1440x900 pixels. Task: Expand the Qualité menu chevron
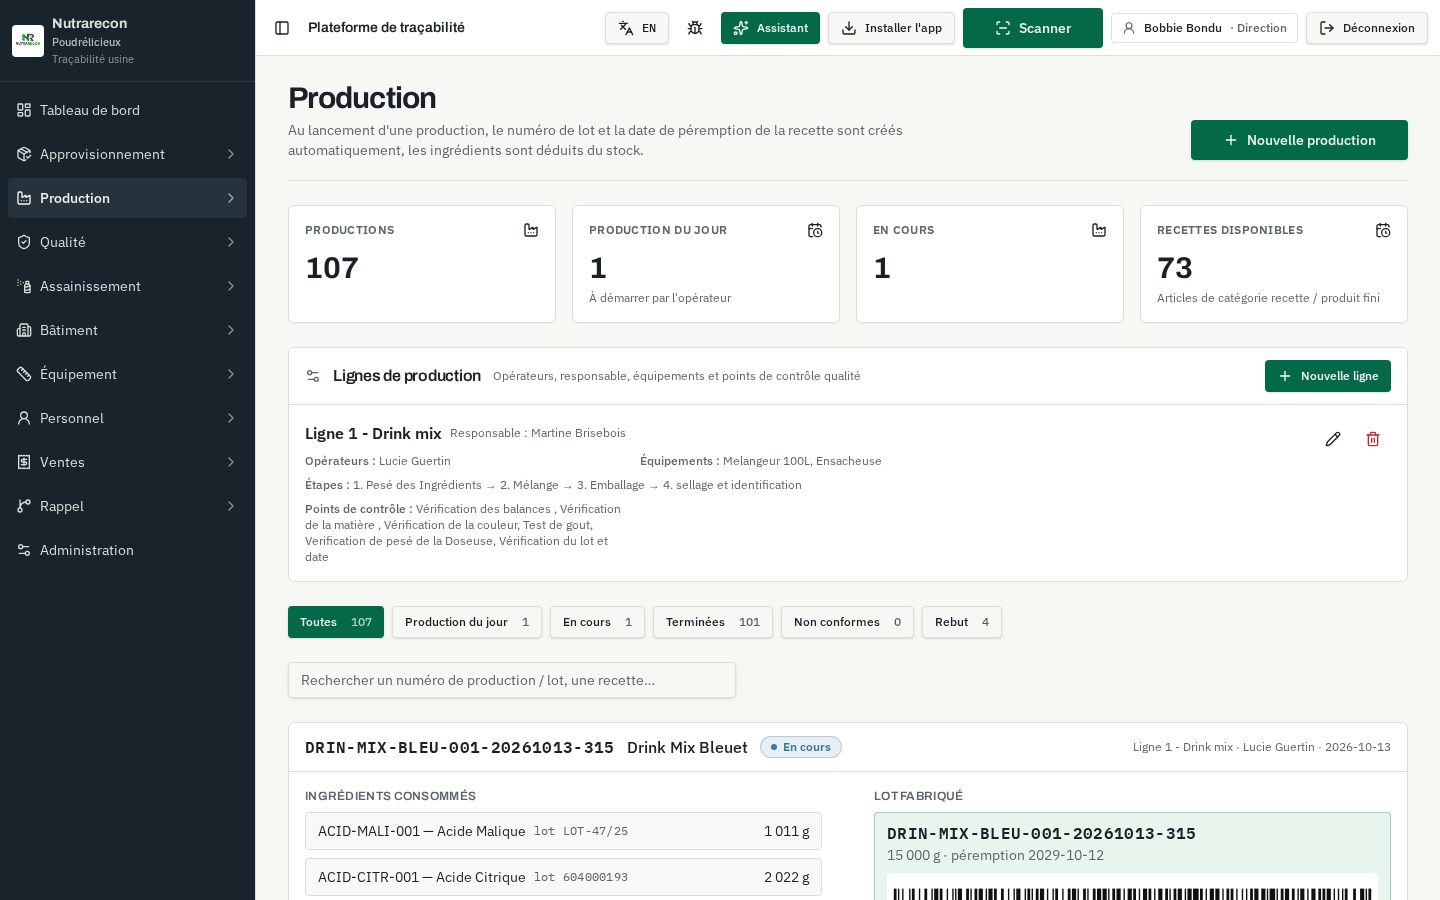coord(231,242)
